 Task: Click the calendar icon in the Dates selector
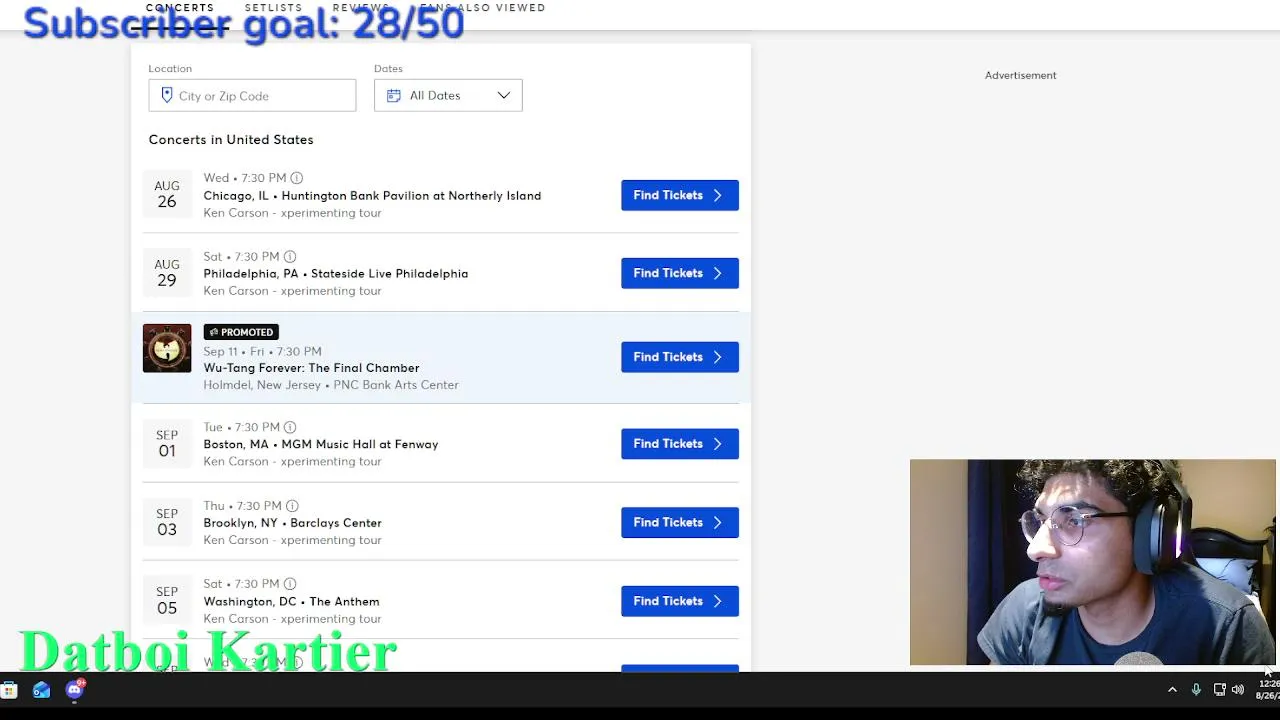click(x=394, y=96)
